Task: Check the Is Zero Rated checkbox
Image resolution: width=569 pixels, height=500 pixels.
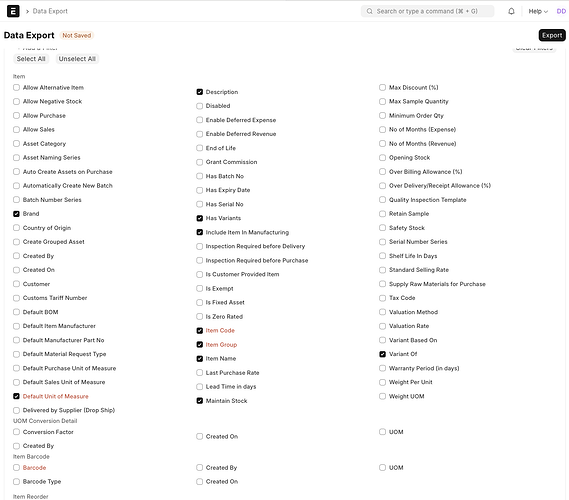Action: click(200, 316)
